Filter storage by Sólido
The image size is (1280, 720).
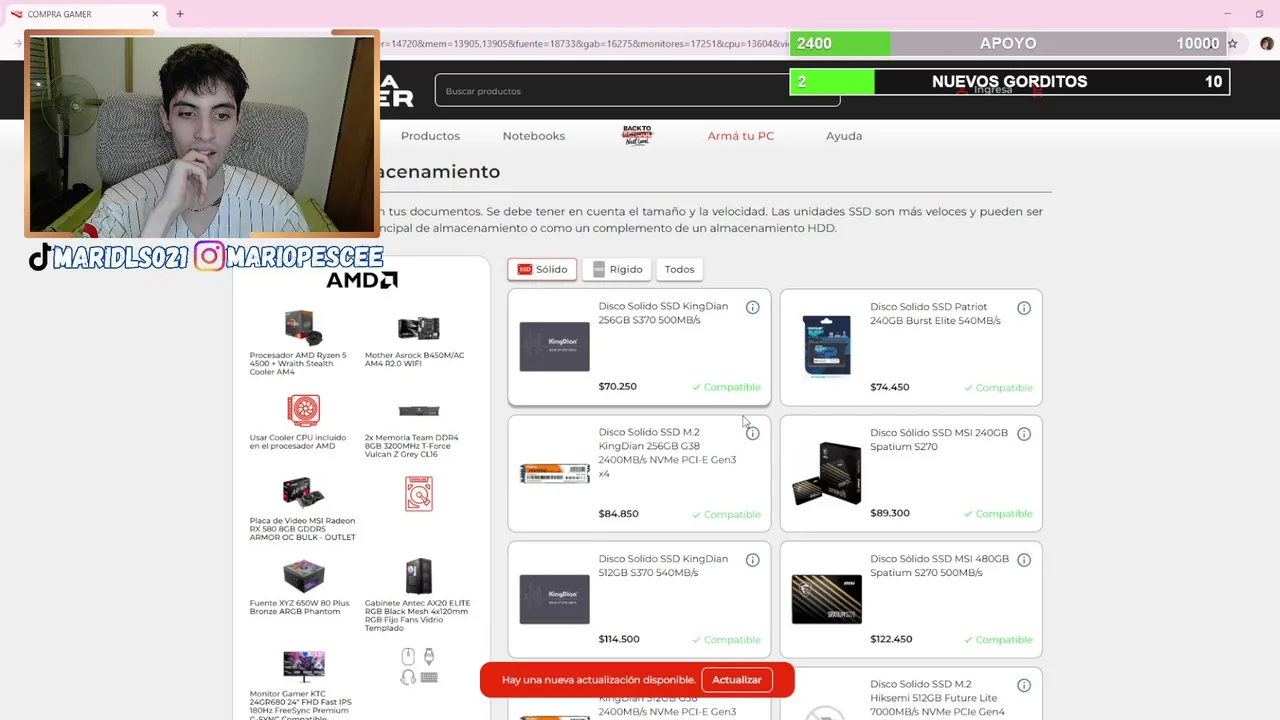pyautogui.click(x=542, y=269)
